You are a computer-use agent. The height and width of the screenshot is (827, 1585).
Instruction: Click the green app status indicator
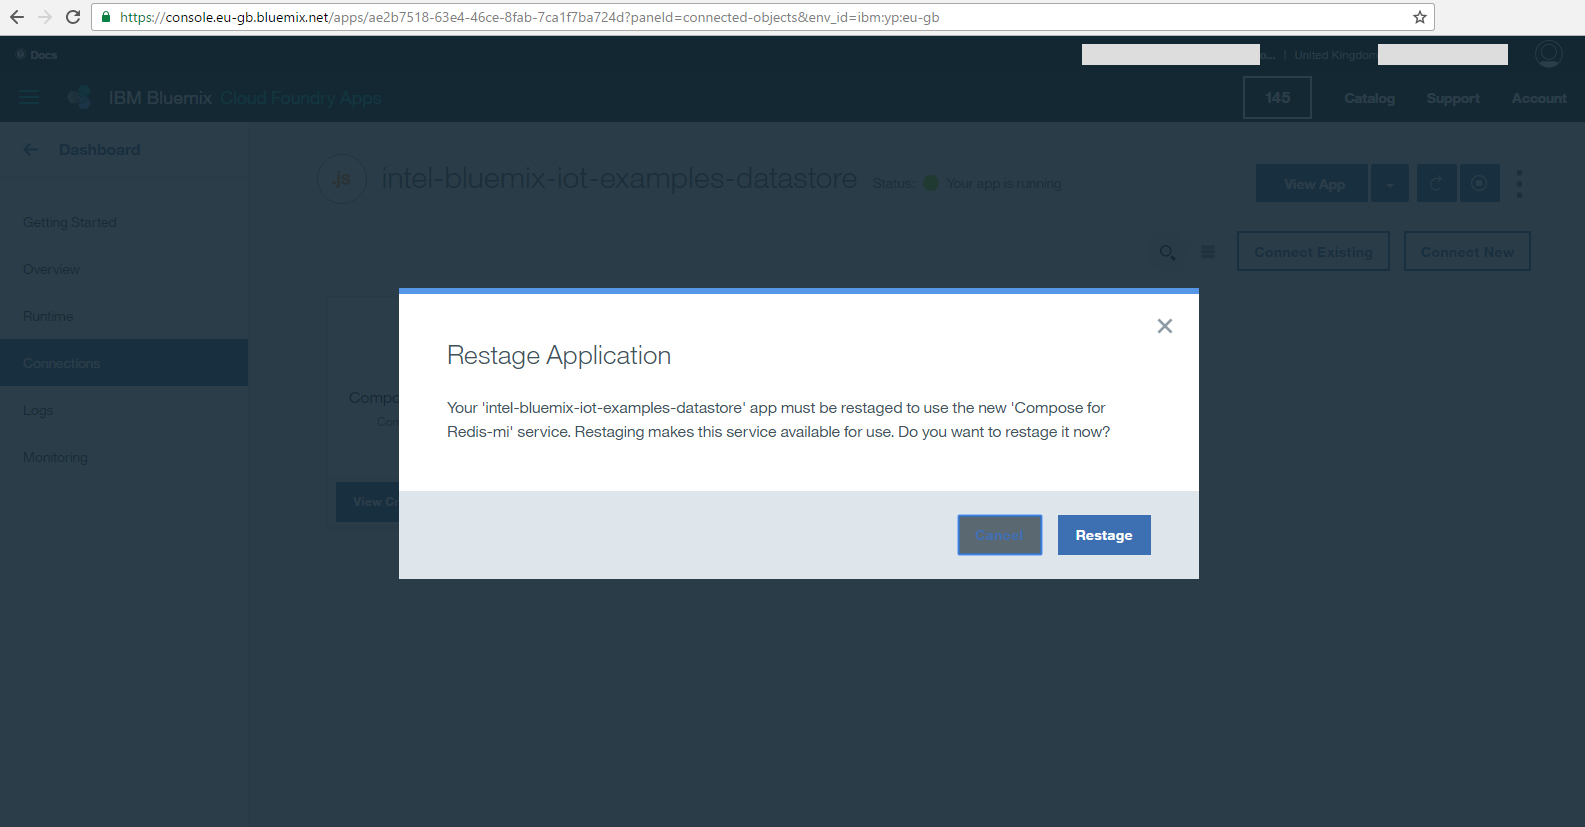(x=931, y=183)
